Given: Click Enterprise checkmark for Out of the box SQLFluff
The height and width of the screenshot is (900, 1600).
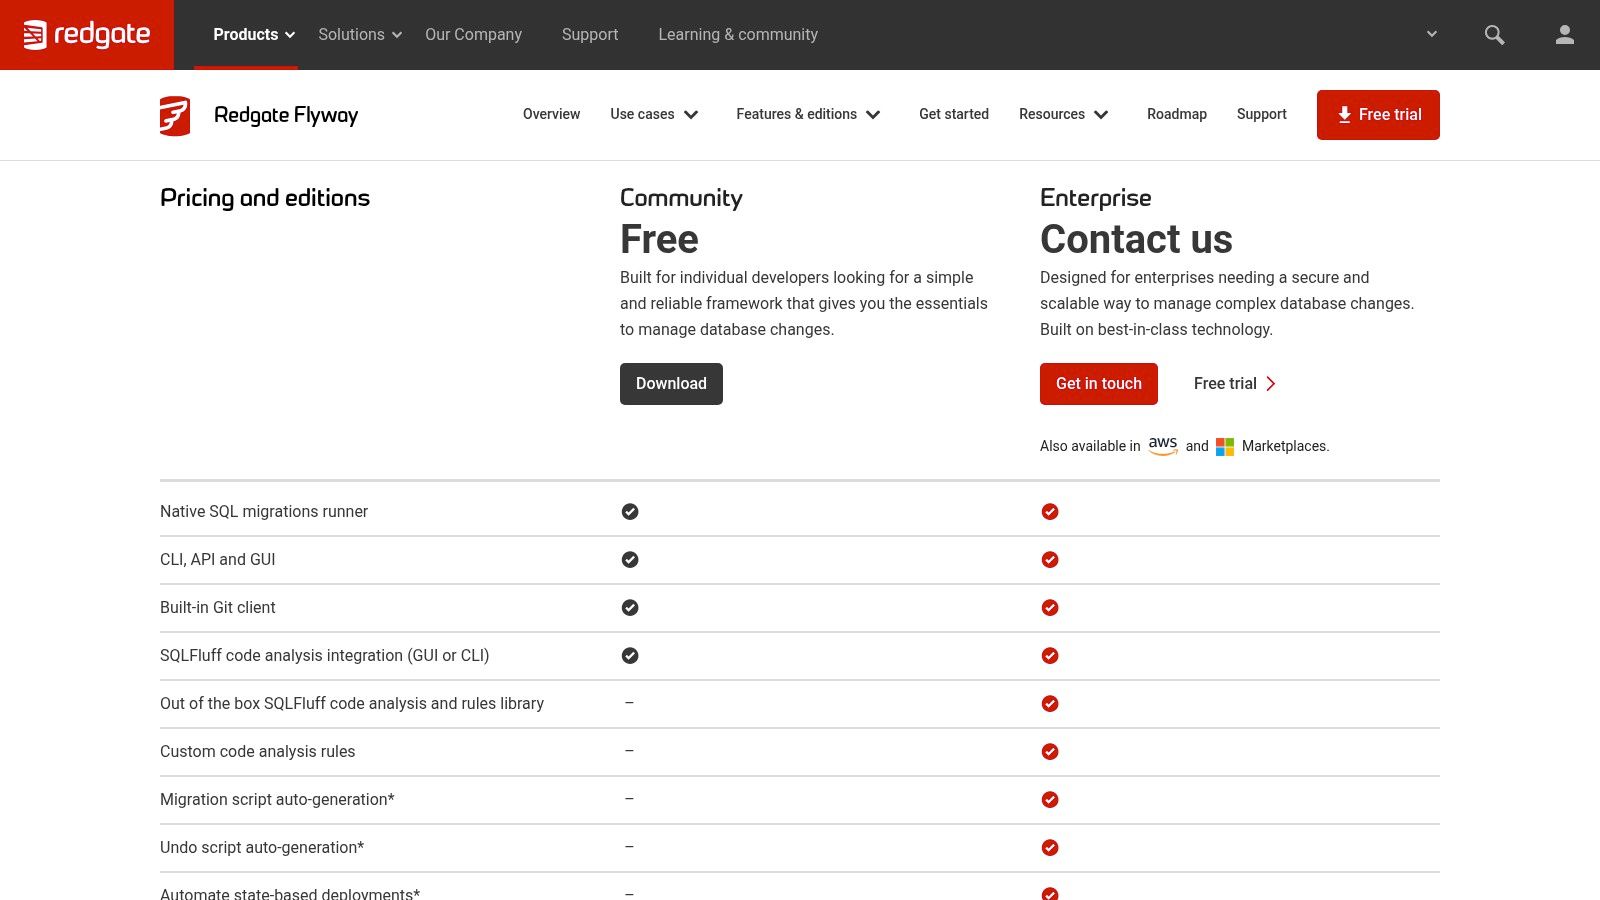Looking at the screenshot, I should 1050,704.
